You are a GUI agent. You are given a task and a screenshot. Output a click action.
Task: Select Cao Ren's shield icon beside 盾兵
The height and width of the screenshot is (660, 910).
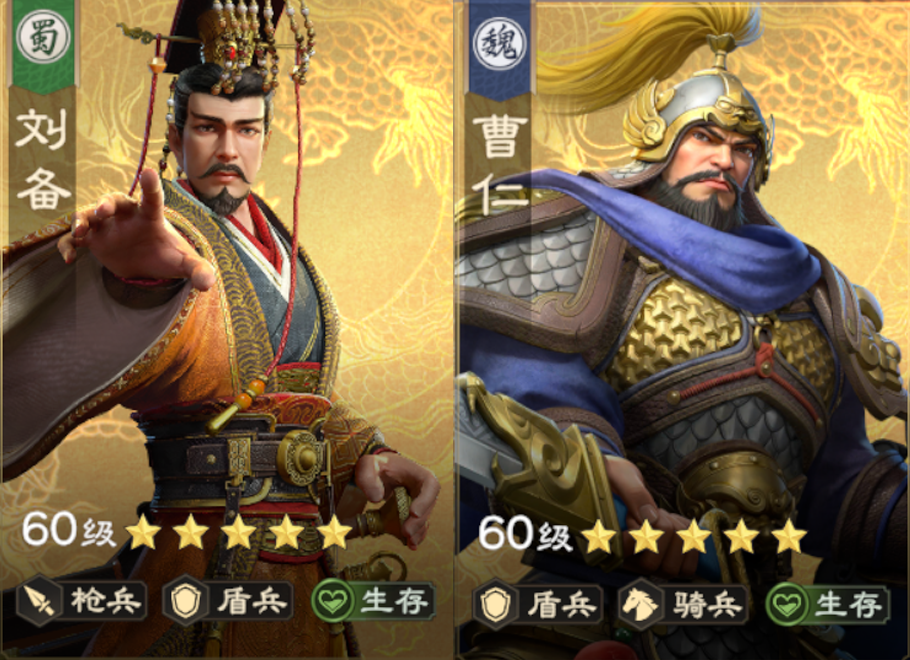(495, 604)
